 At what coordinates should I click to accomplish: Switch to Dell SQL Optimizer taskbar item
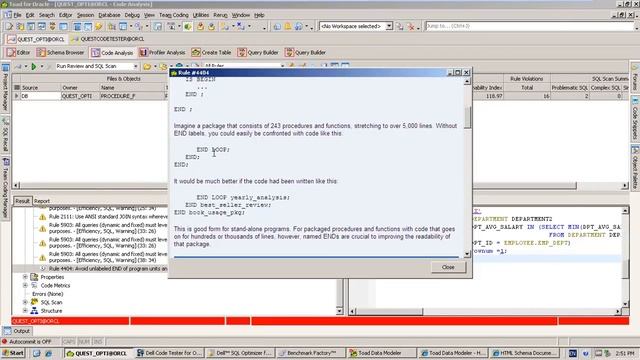tap(240, 353)
